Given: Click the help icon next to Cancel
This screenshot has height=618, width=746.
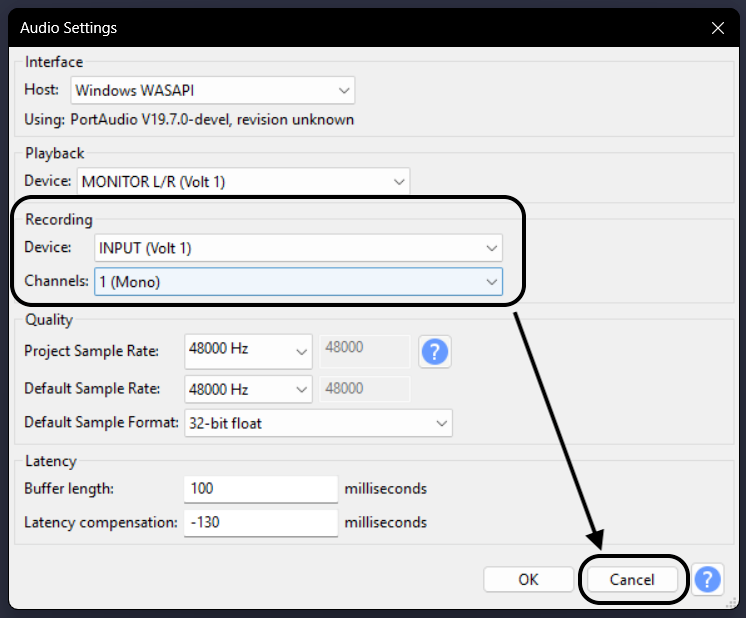Looking at the screenshot, I should coord(708,580).
